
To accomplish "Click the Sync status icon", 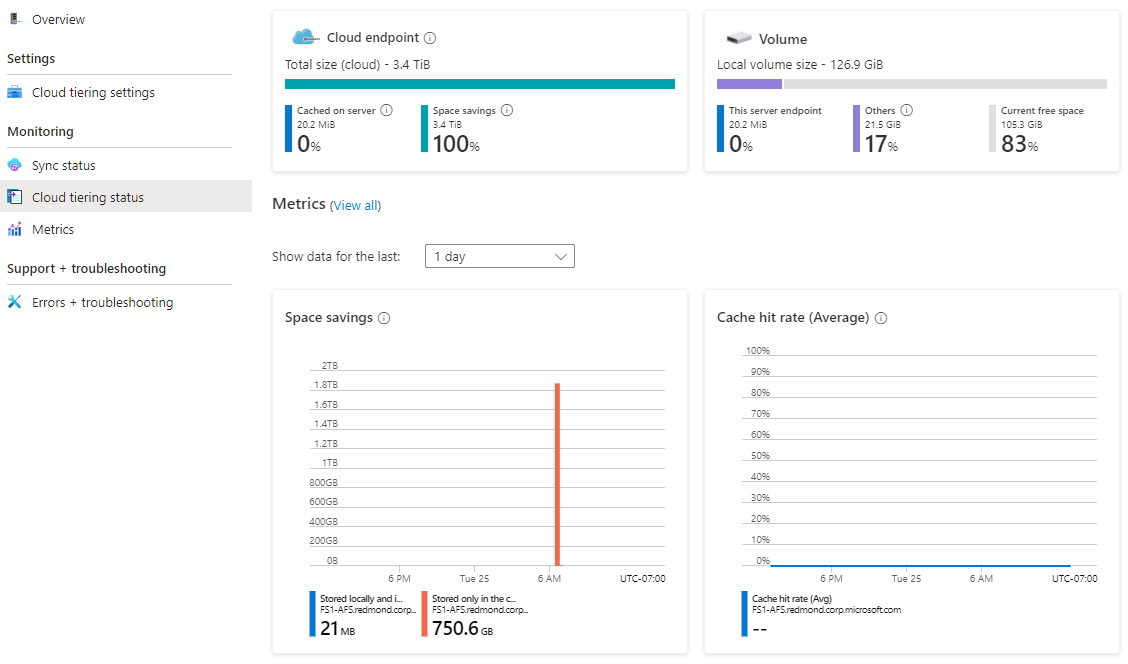I will 15,165.
